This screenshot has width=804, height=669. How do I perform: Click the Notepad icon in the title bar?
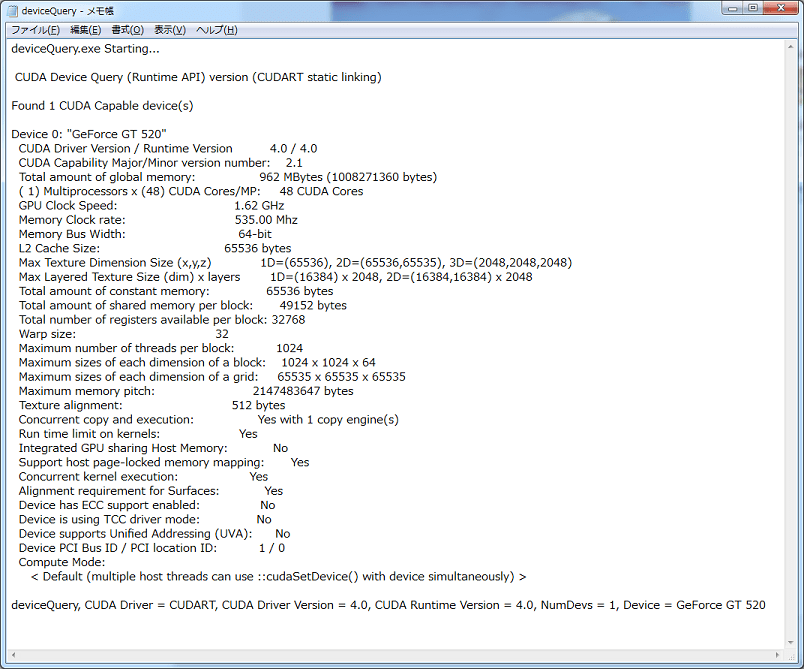pos(10,10)
